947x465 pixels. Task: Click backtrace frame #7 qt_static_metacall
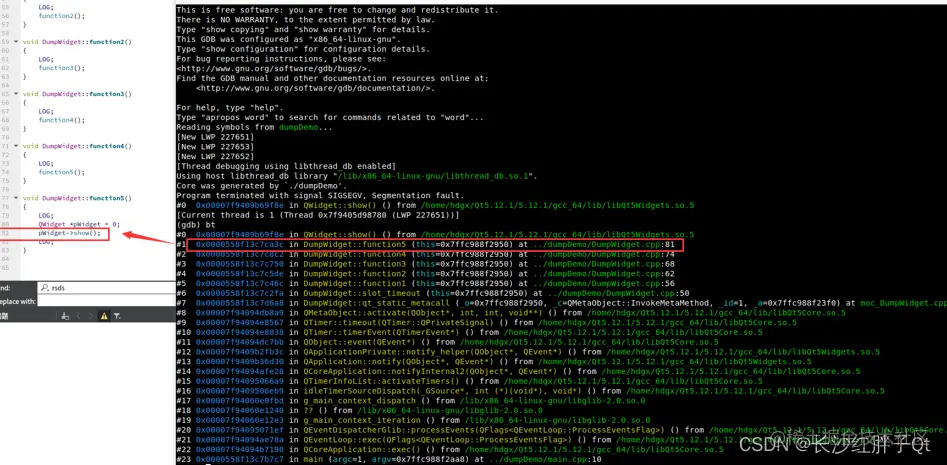click(x=562, y=303)
